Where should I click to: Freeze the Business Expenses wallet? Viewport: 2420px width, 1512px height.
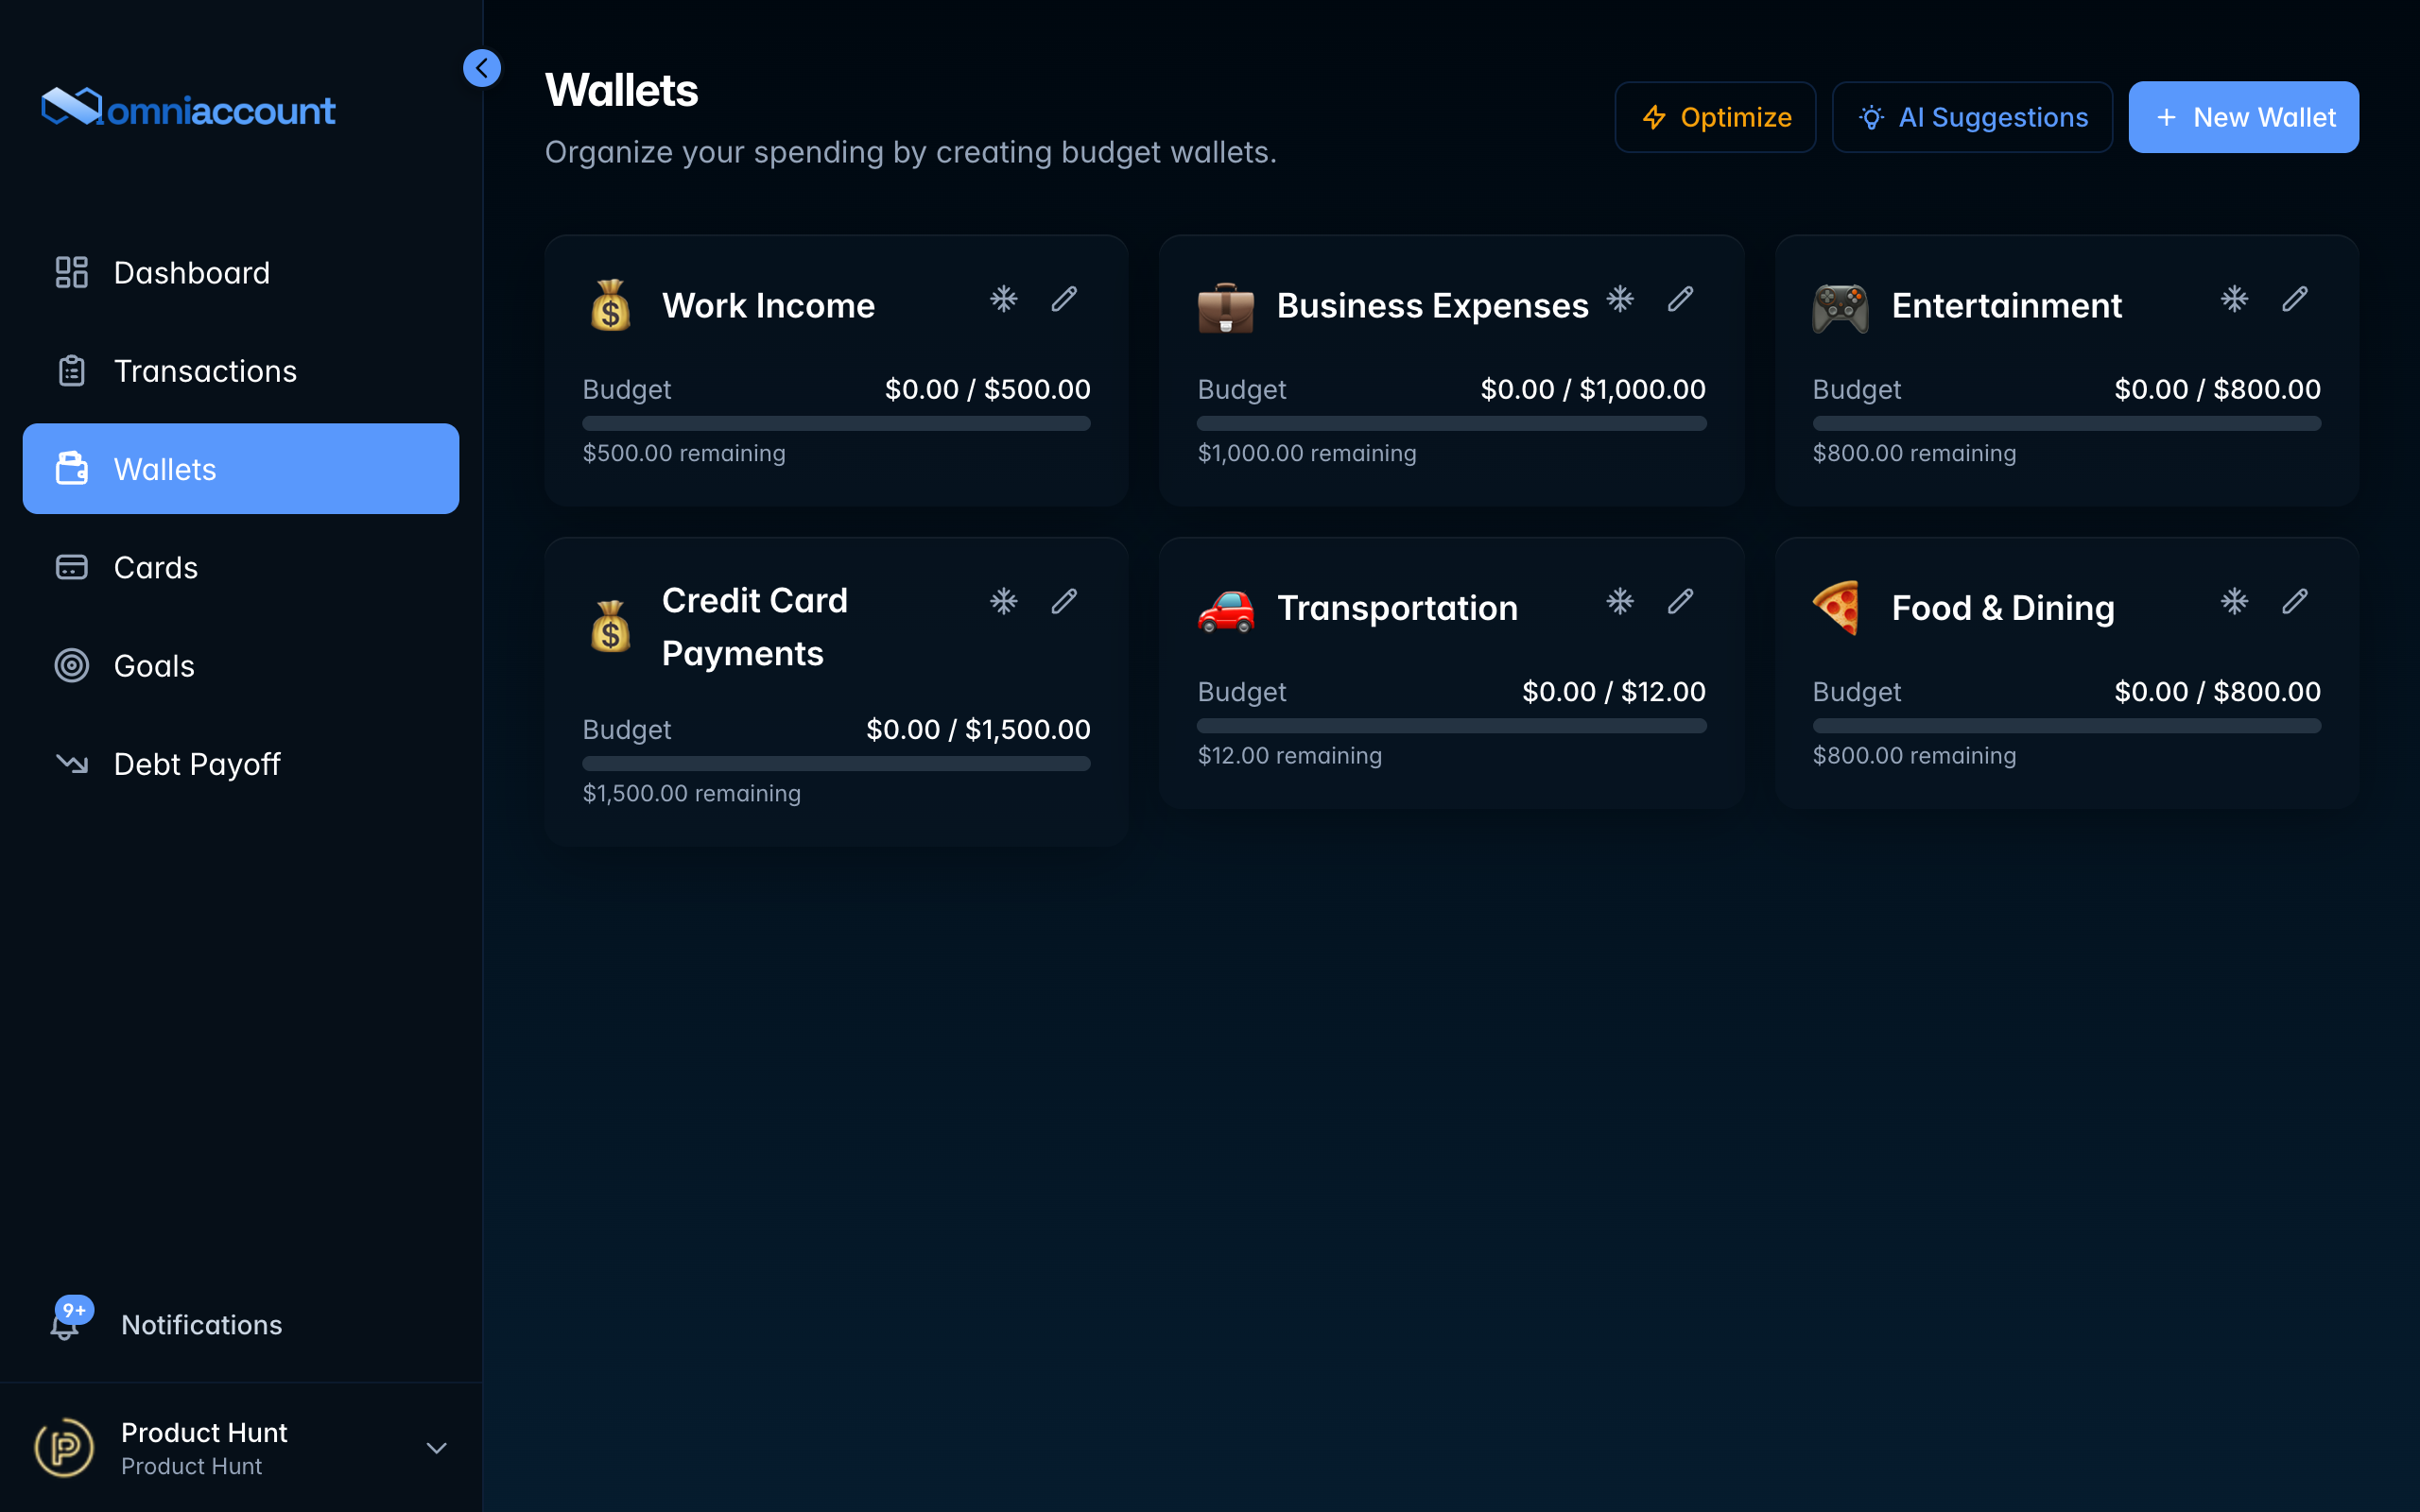[1621, 298]
